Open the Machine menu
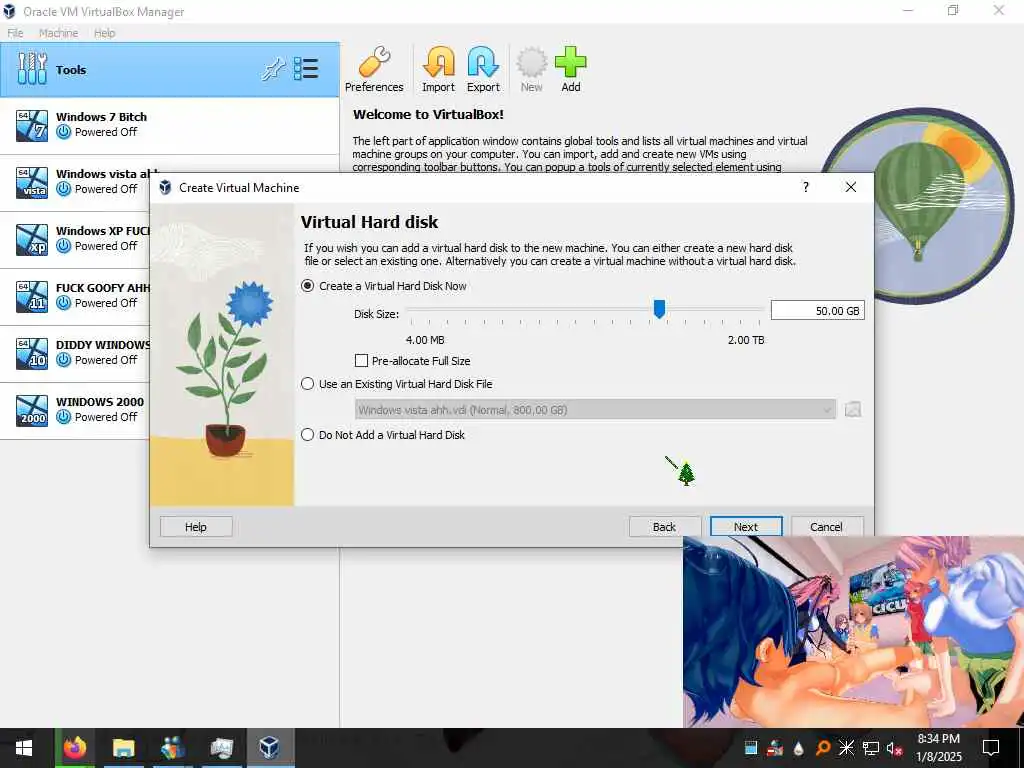1024x768 pixels. click(58, 33)
